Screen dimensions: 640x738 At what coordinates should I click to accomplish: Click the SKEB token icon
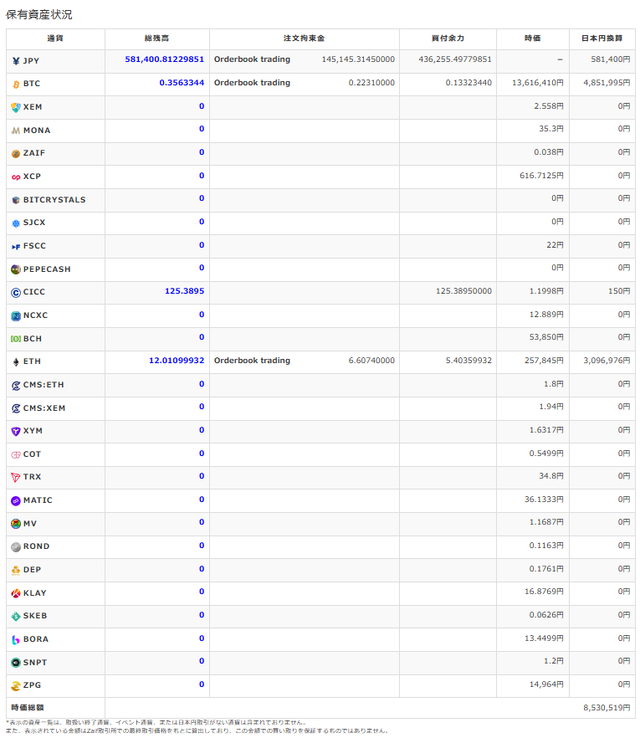(x=16, y=616)
